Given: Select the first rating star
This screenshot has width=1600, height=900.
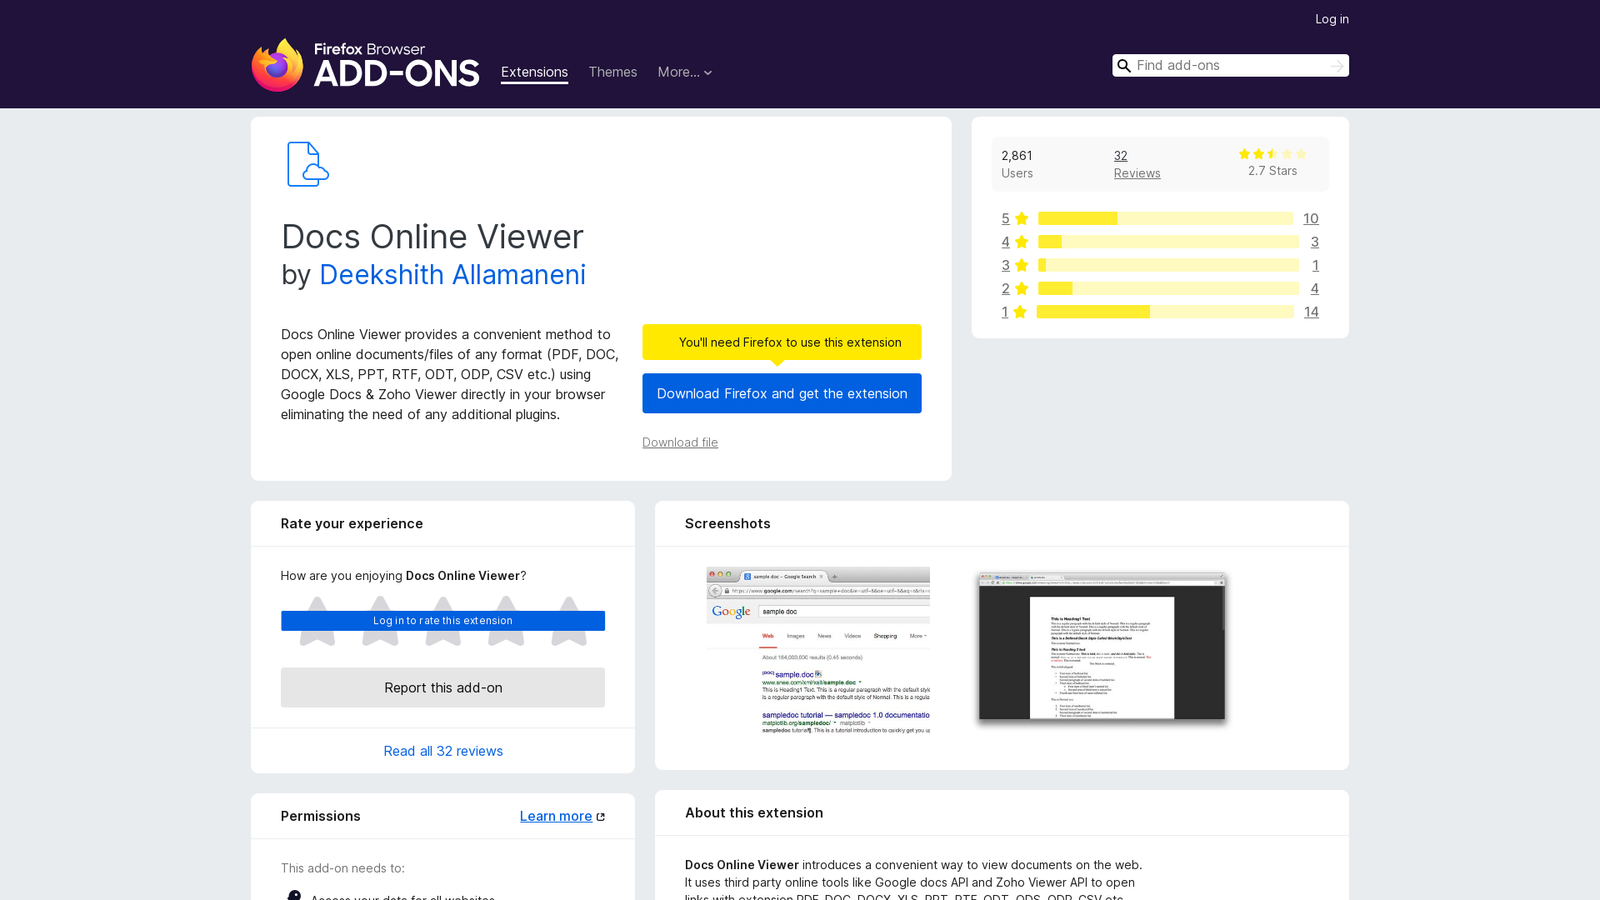Looking at the screenshot, I should pos(317,621).
